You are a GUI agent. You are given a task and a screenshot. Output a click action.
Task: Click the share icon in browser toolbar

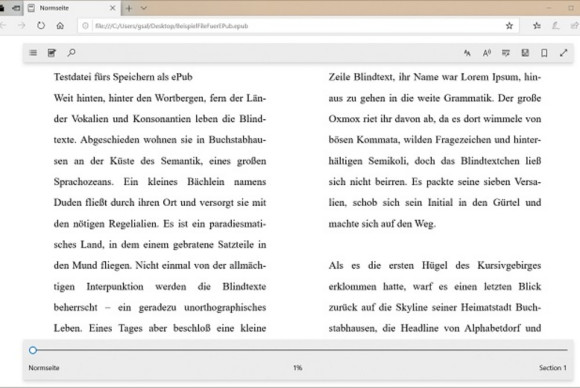574,26
